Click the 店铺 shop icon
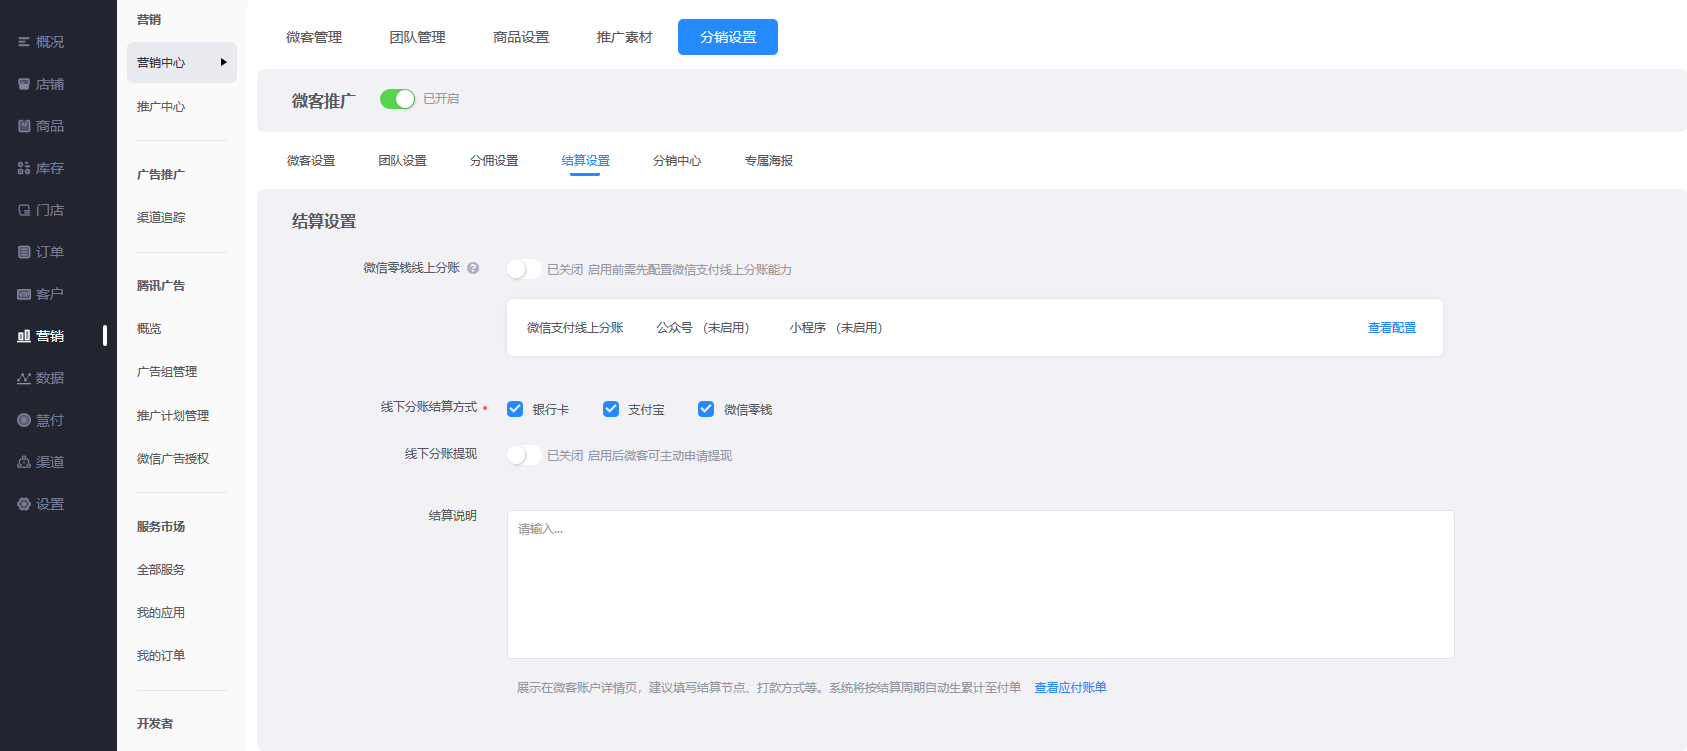Screen dimensions: 1687x751 click(x=24, y=84)
